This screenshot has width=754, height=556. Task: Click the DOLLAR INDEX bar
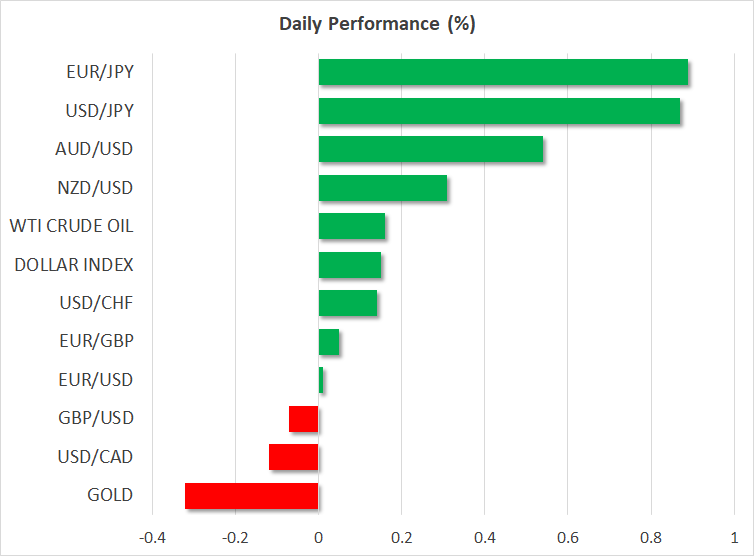350,265
